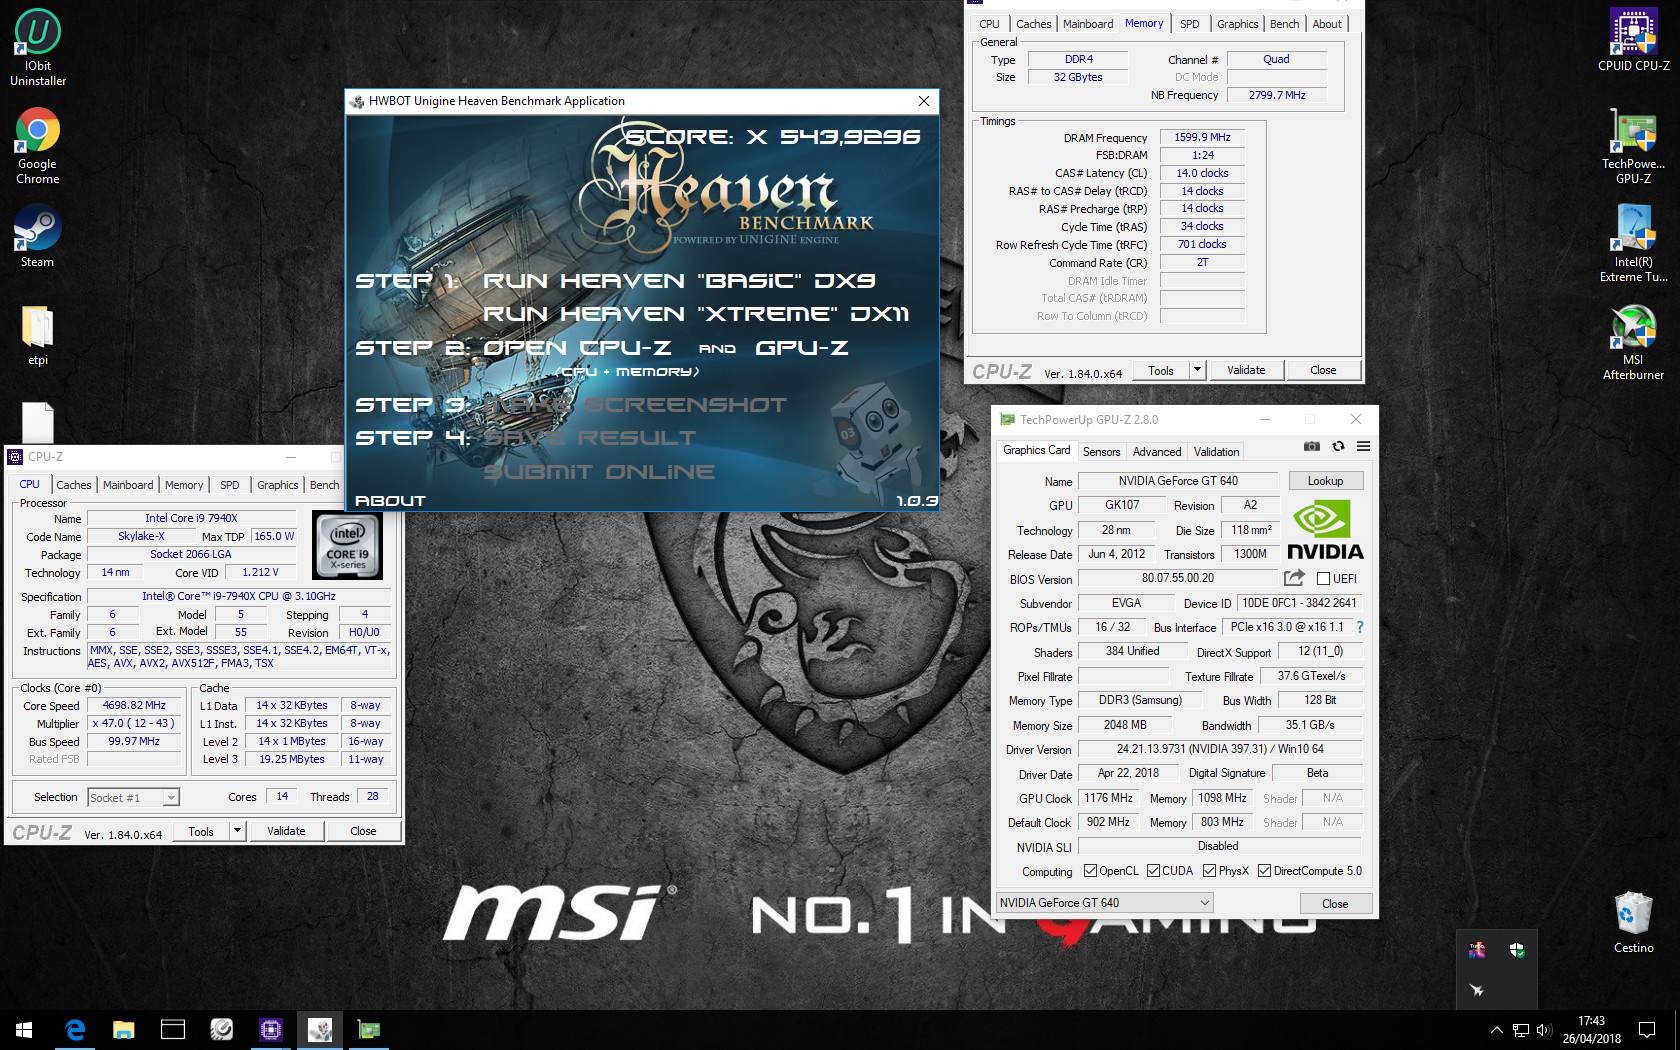Open the Validation tab in GPU-Z

[1216, 452]
